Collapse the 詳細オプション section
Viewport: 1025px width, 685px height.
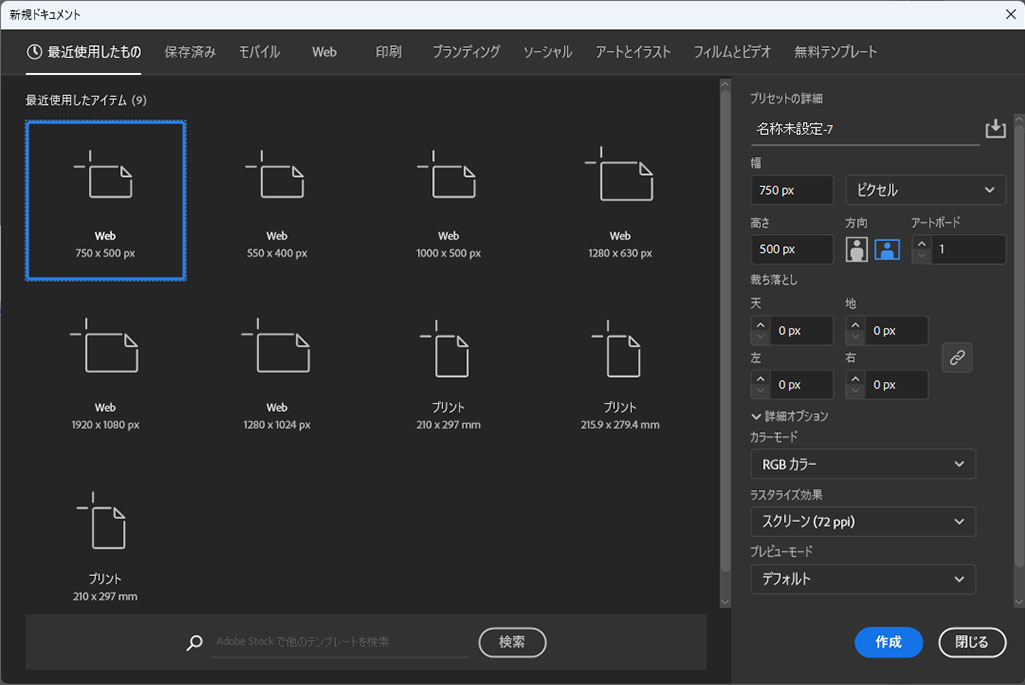(x=790, y=416)
